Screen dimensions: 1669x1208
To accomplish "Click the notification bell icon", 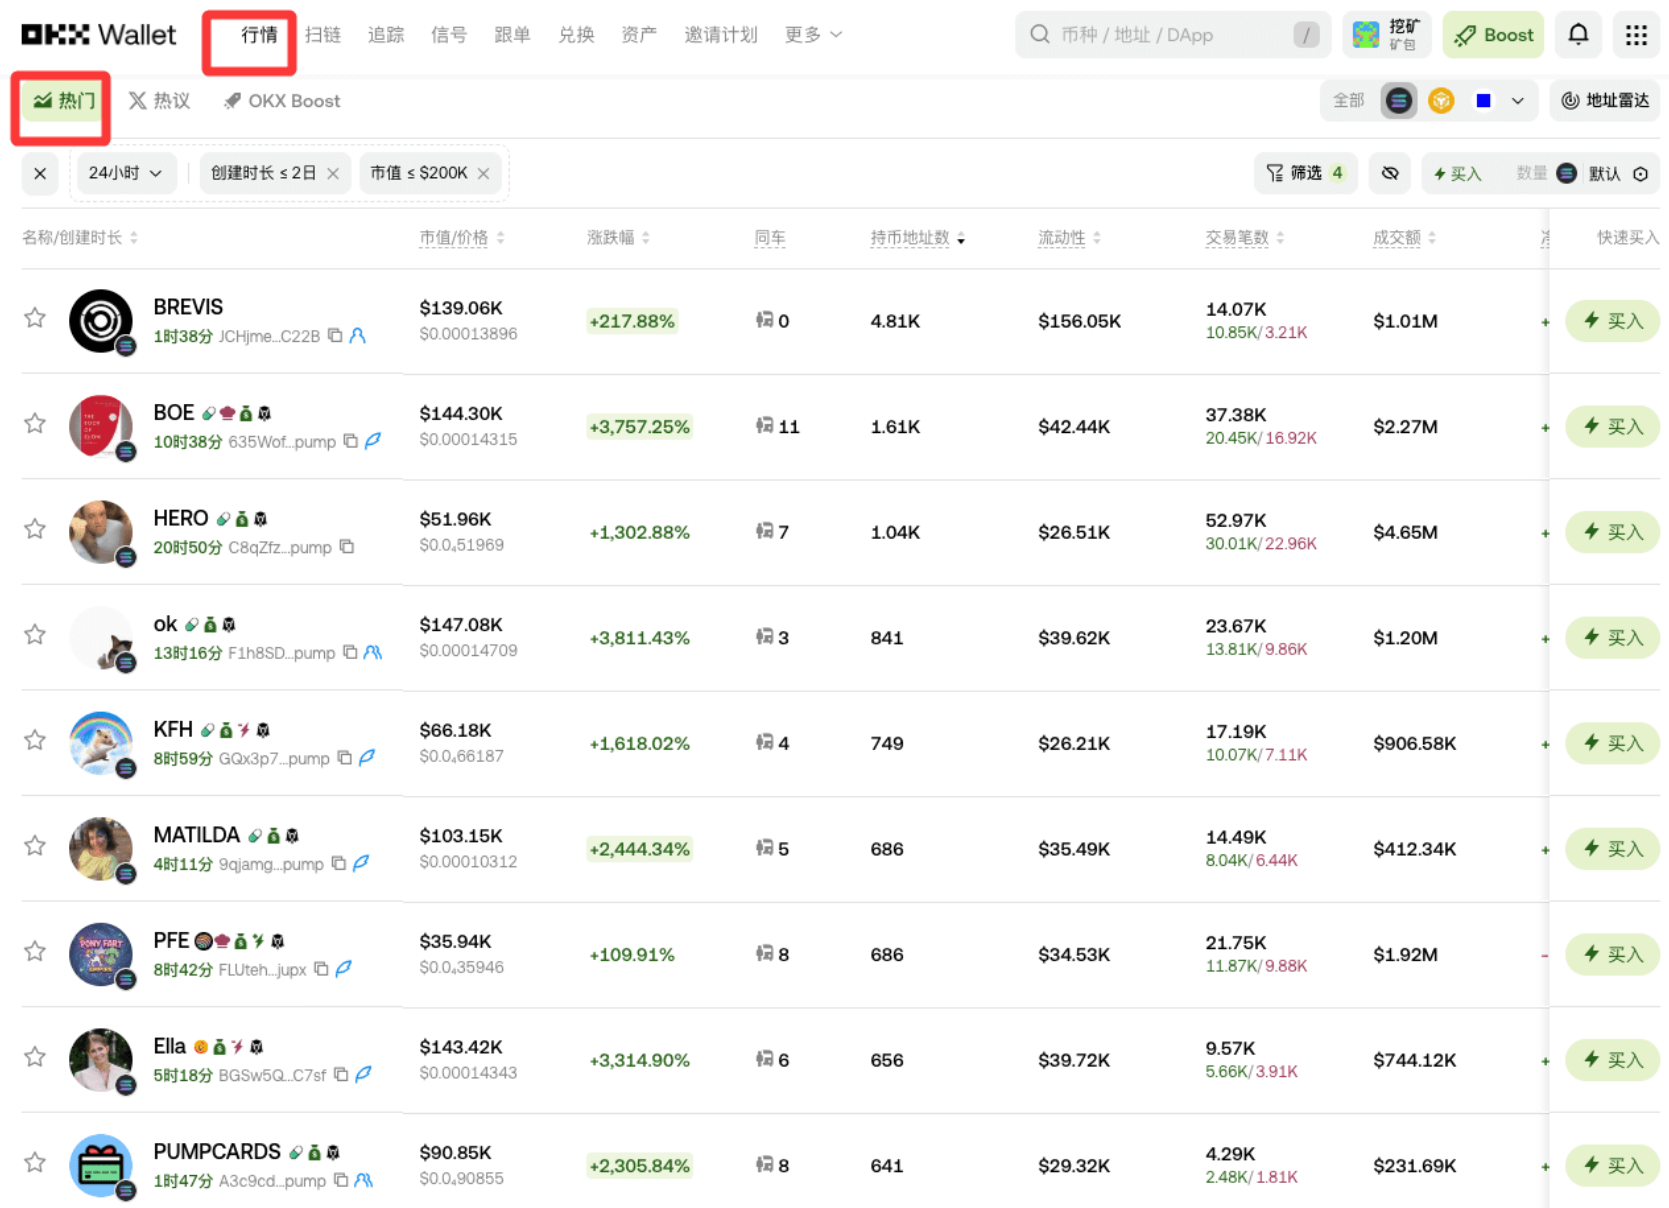I will point(1577,35).
